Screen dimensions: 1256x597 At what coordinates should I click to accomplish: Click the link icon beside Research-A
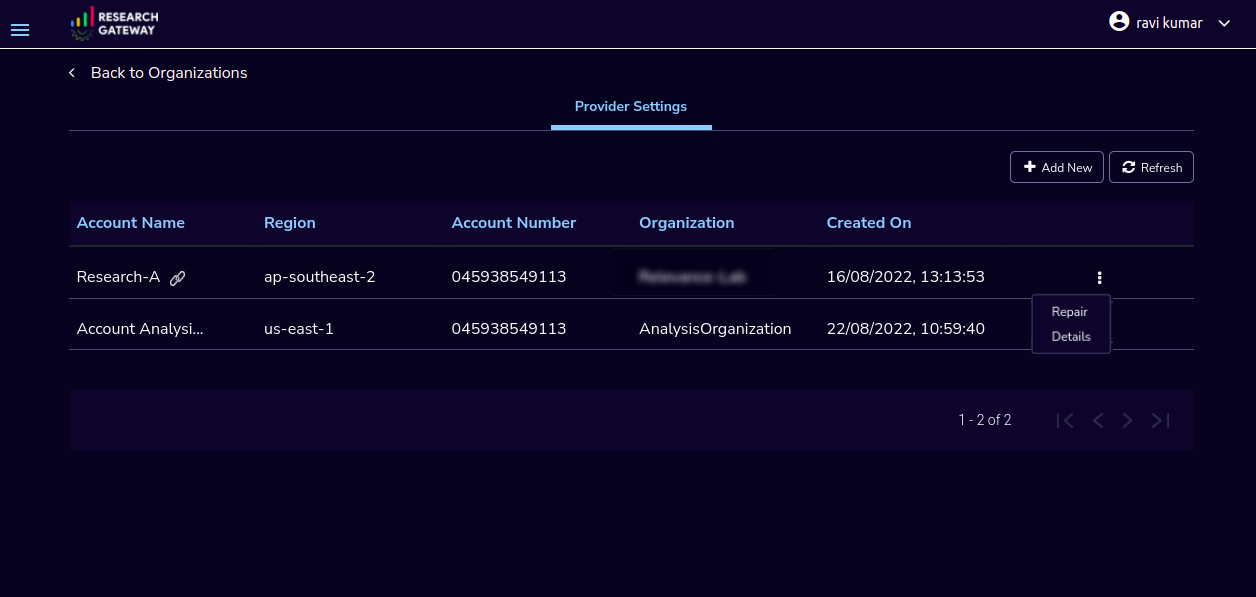click(178, 278)
